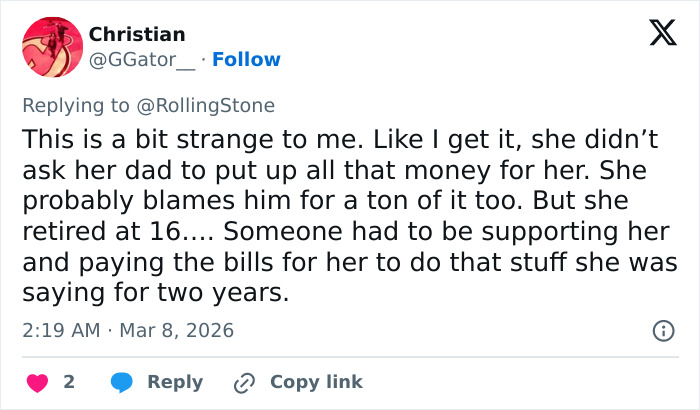Click the like count number 2
Screen dimensions: 700x410
coord(69,382)
